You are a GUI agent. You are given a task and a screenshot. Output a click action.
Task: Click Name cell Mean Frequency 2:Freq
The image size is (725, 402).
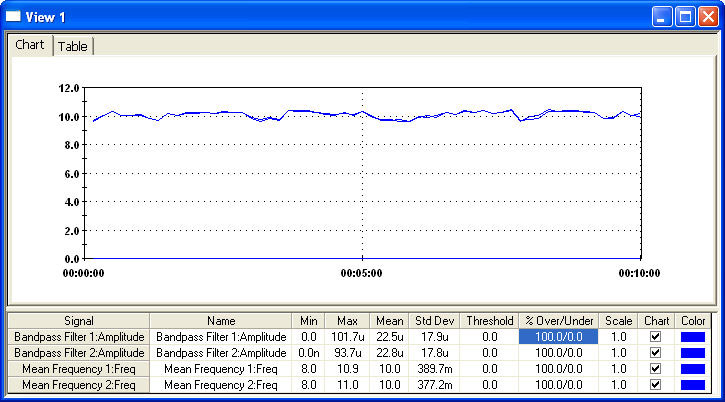221,385
